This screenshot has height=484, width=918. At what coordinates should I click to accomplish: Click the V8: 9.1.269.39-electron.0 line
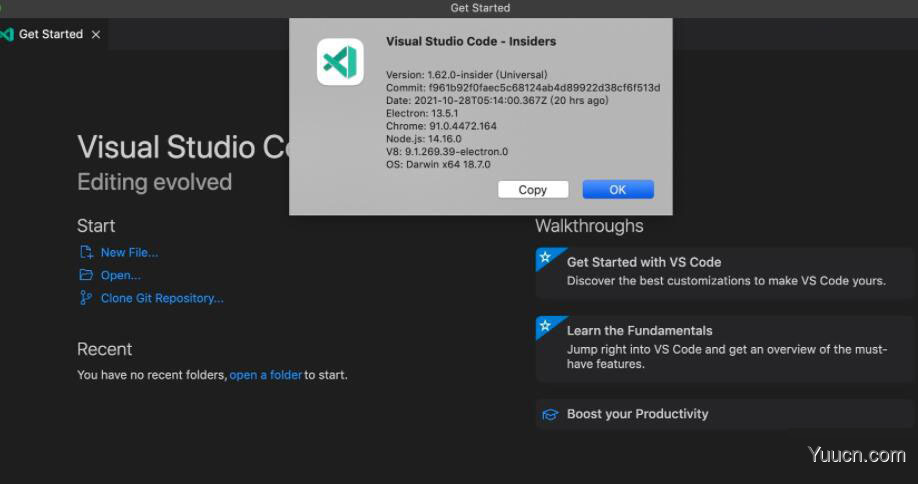tap(447, 152)
